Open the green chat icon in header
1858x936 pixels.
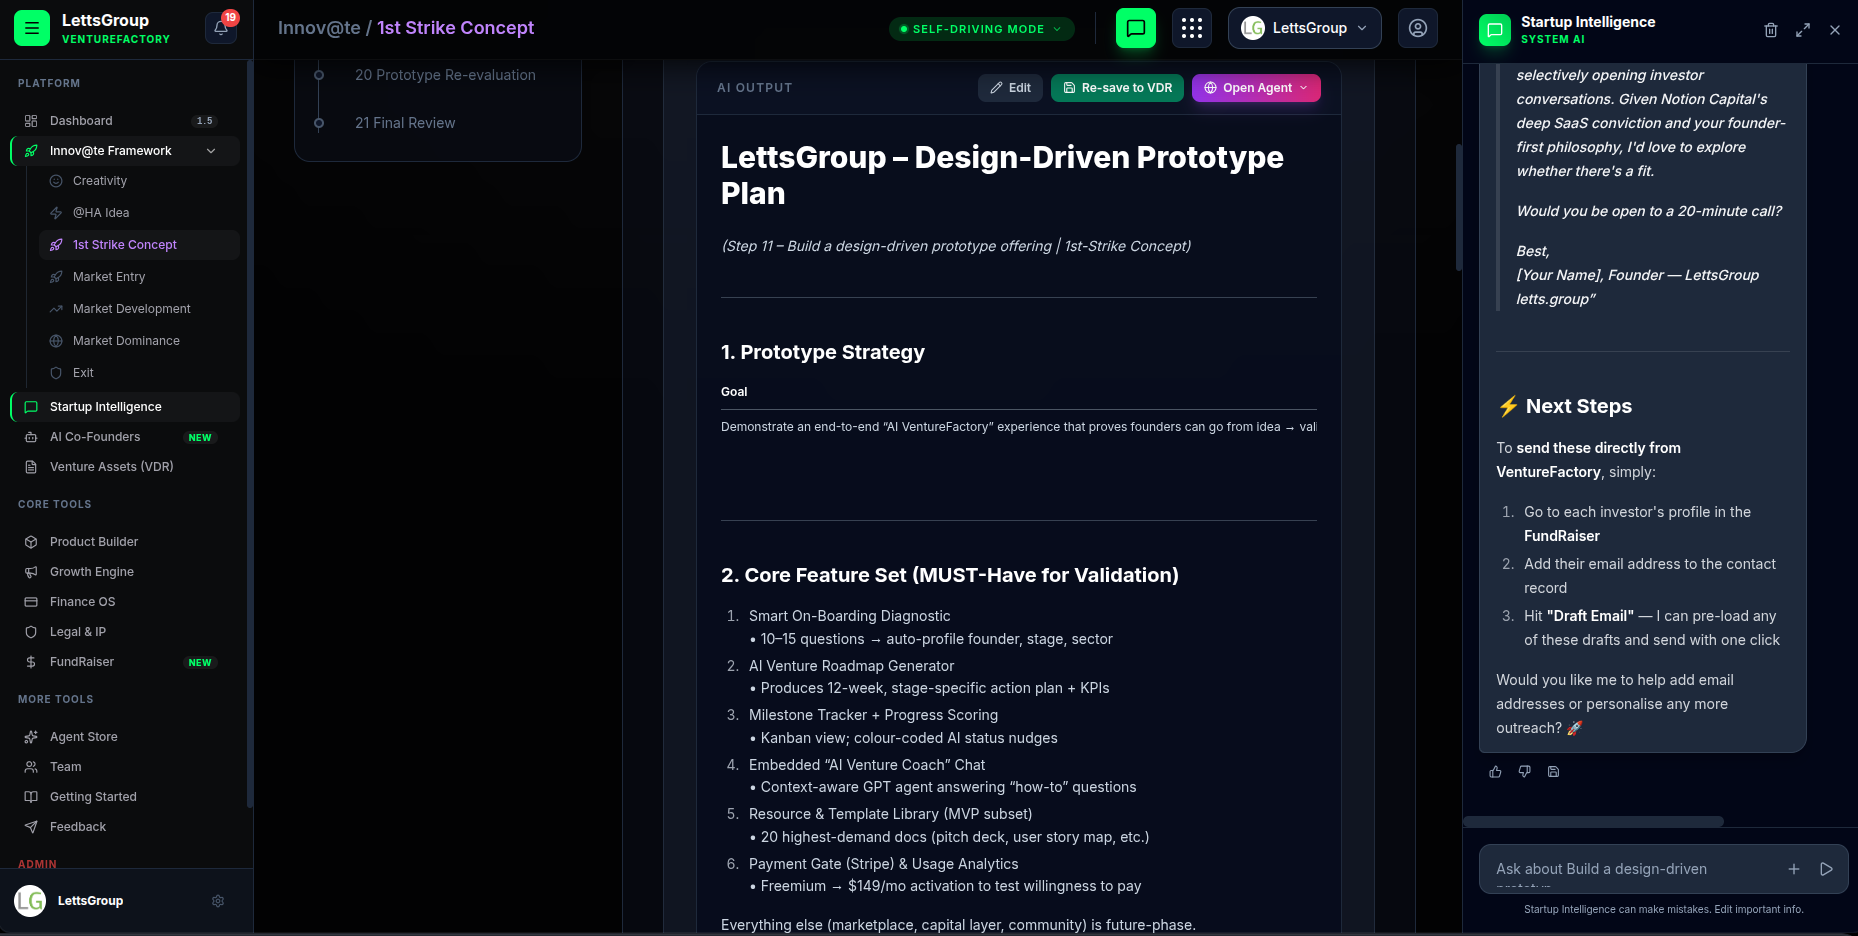click(1136, 28)
